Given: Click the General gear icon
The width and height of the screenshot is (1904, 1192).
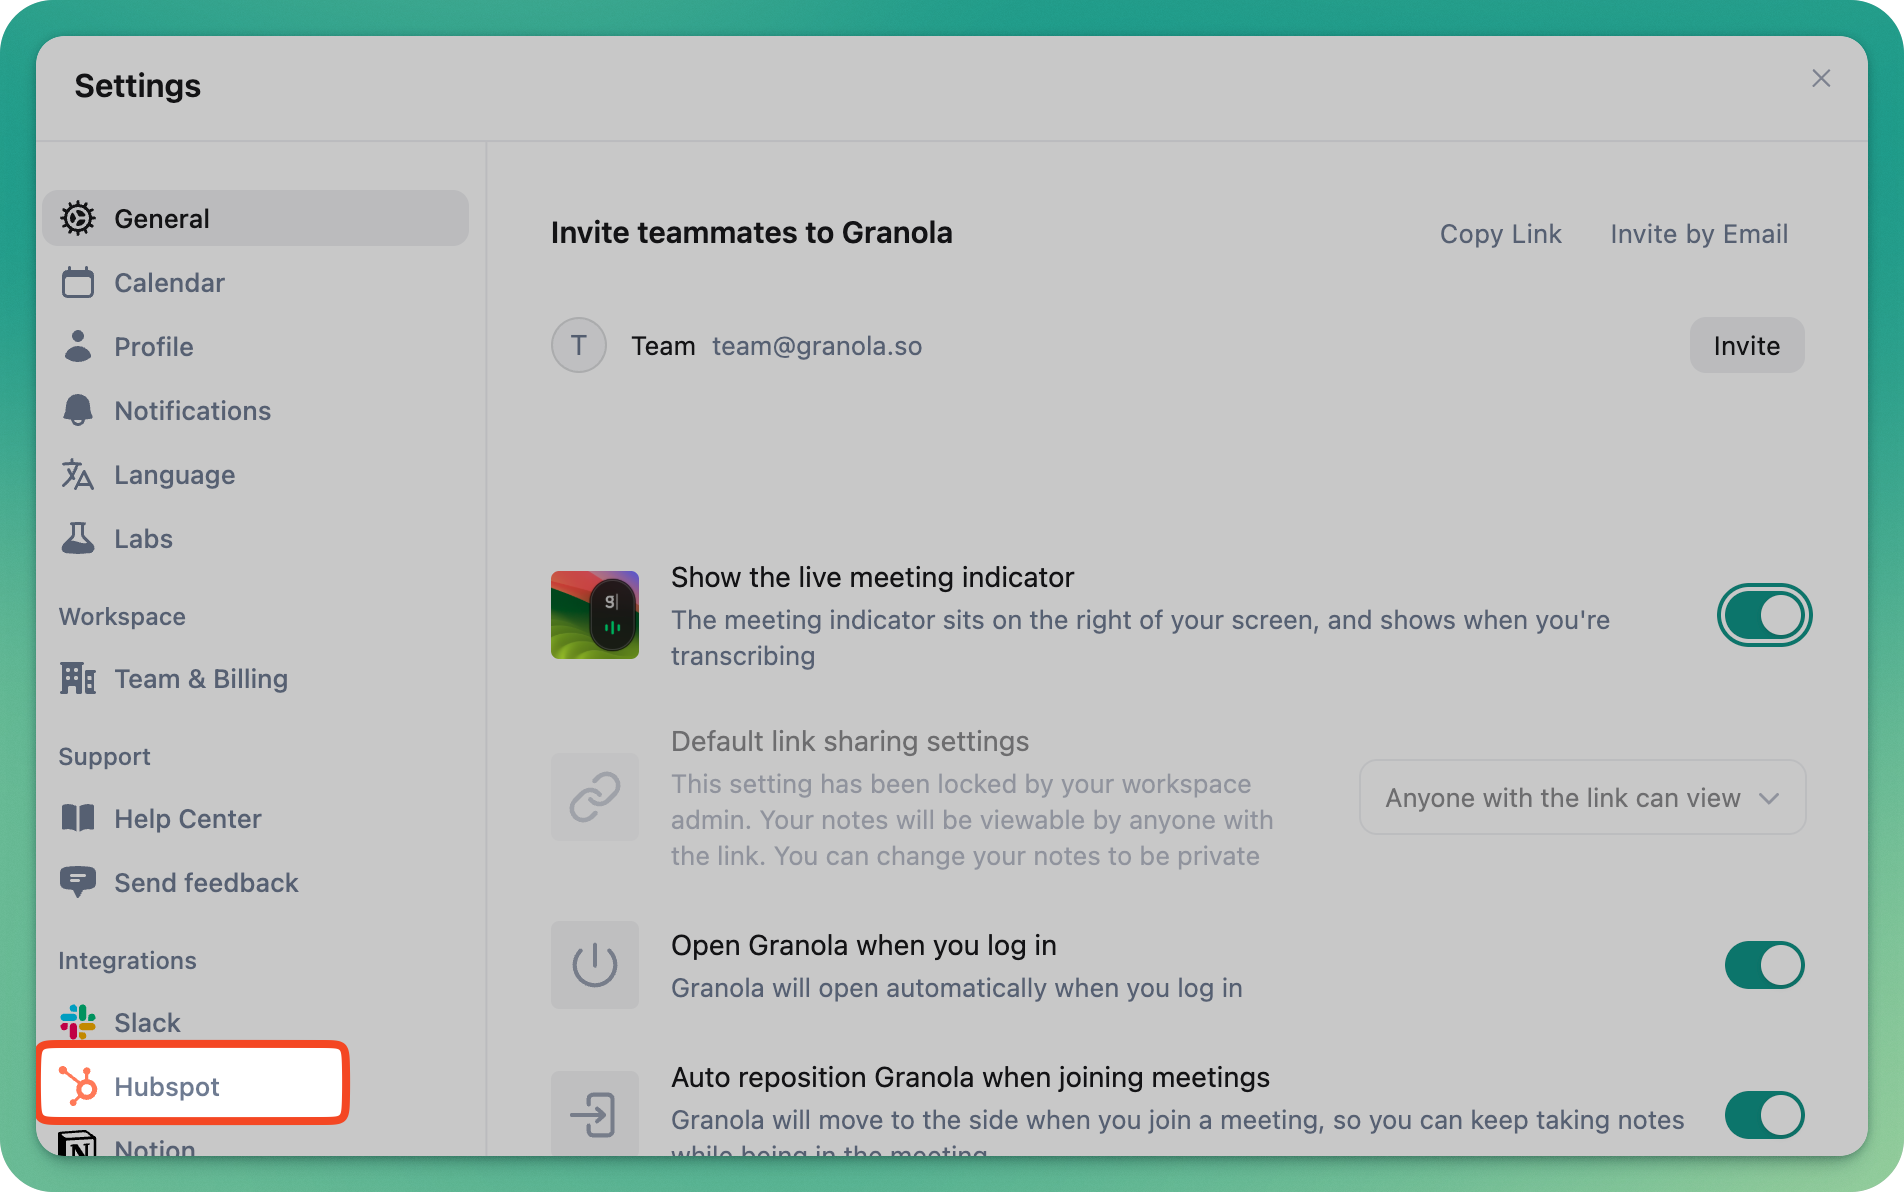Looking at the screenshot, I should coord(78,218).
